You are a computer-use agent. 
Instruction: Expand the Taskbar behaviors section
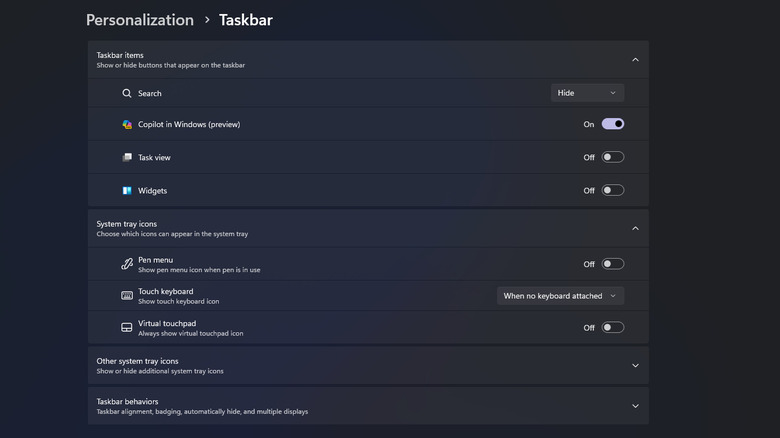click(x=635, y=406)
